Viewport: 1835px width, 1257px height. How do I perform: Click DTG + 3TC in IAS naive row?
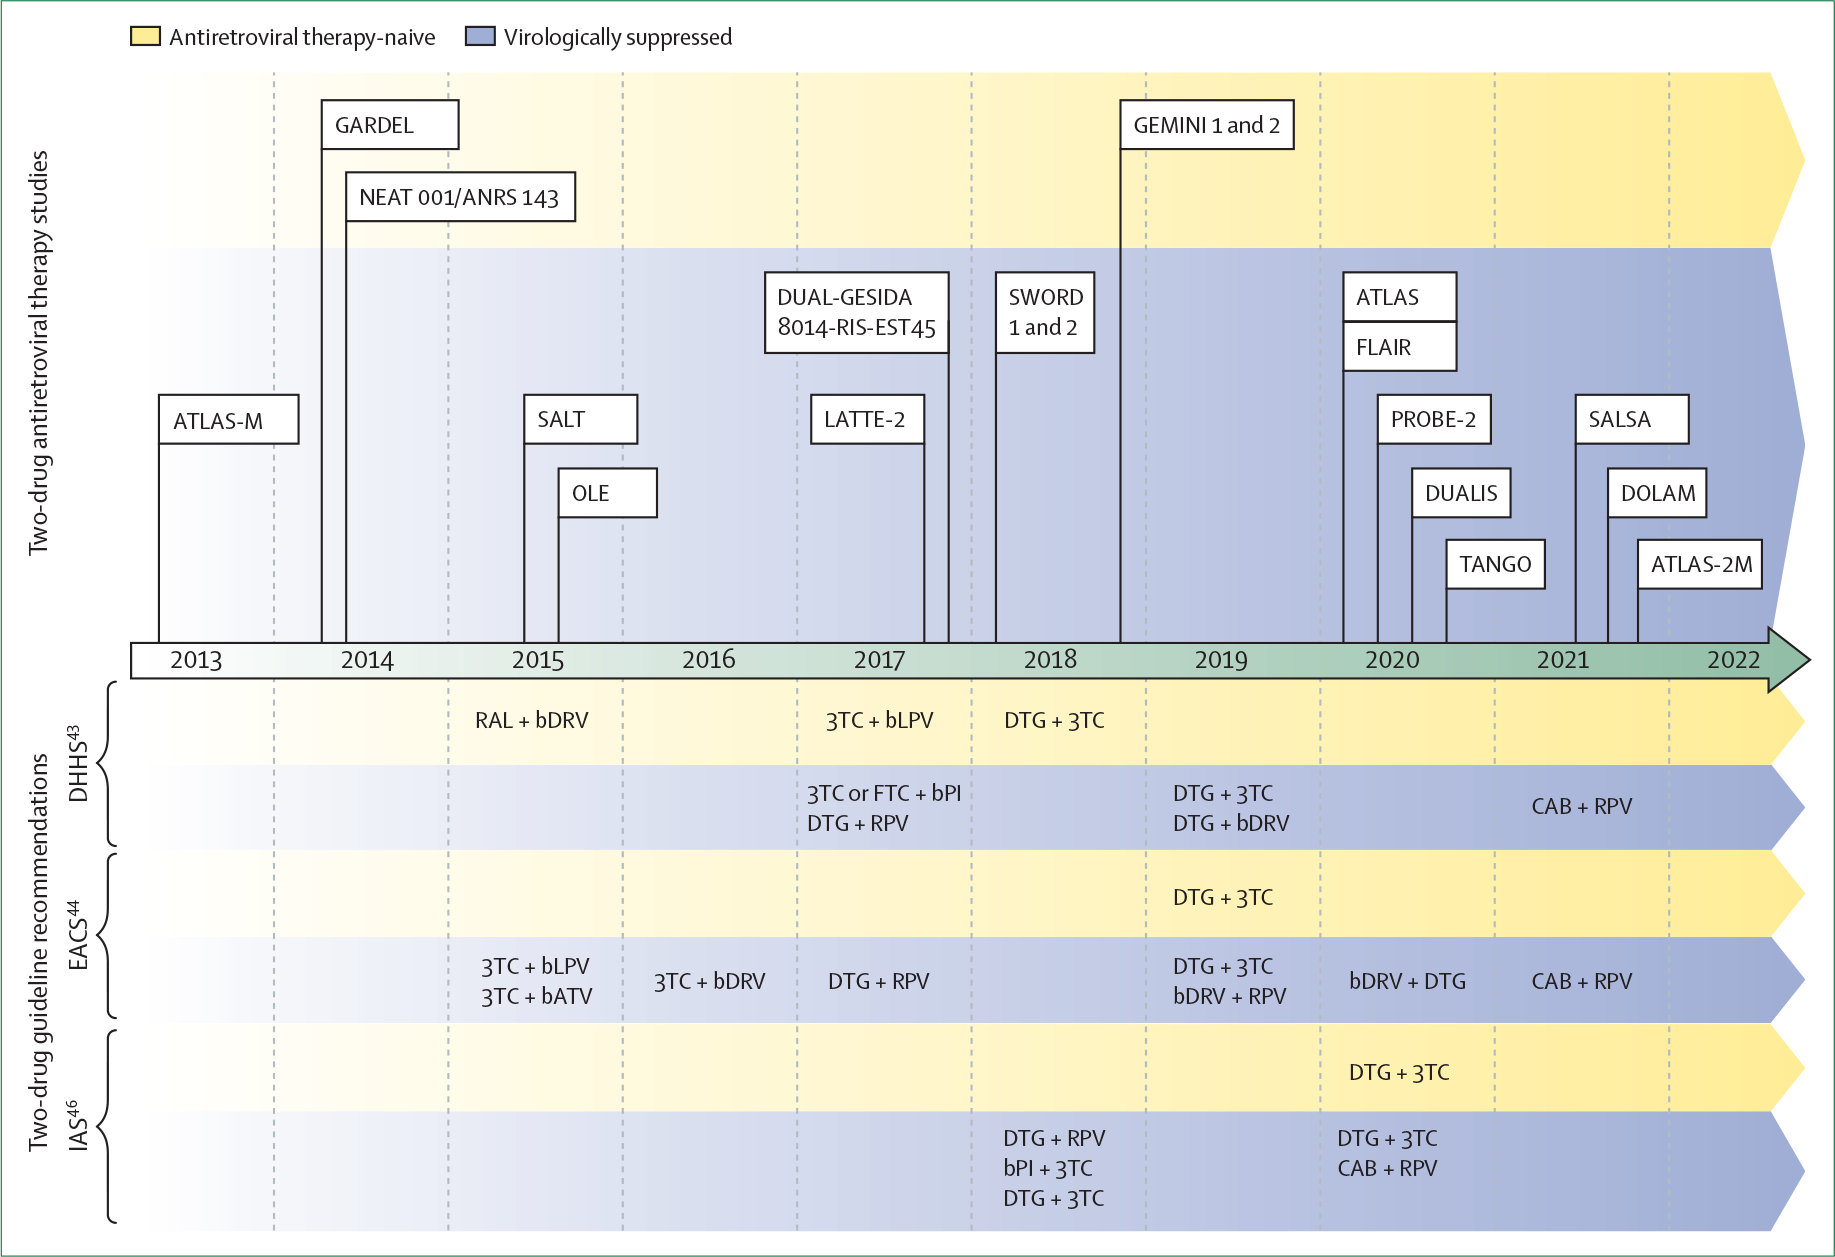pos(1399,1072)
